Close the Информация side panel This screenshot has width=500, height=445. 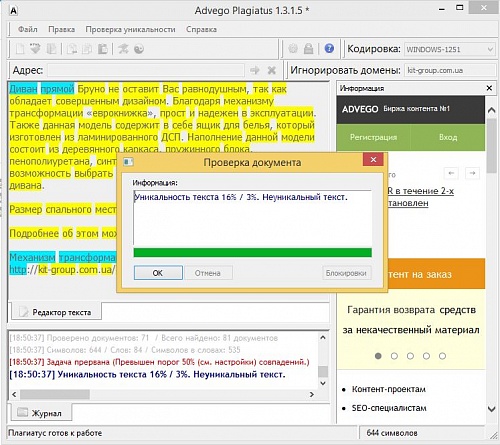point(489,88)
